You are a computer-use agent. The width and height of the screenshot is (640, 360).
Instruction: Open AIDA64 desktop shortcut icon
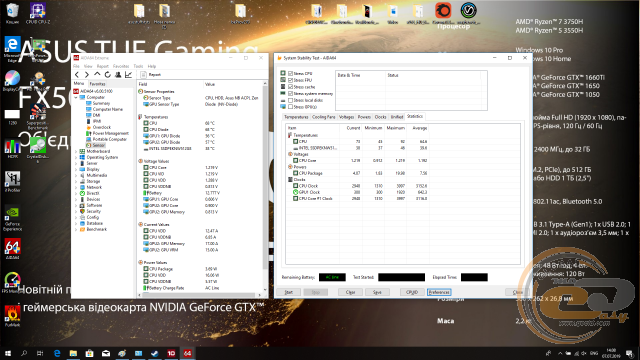(12, 249)
